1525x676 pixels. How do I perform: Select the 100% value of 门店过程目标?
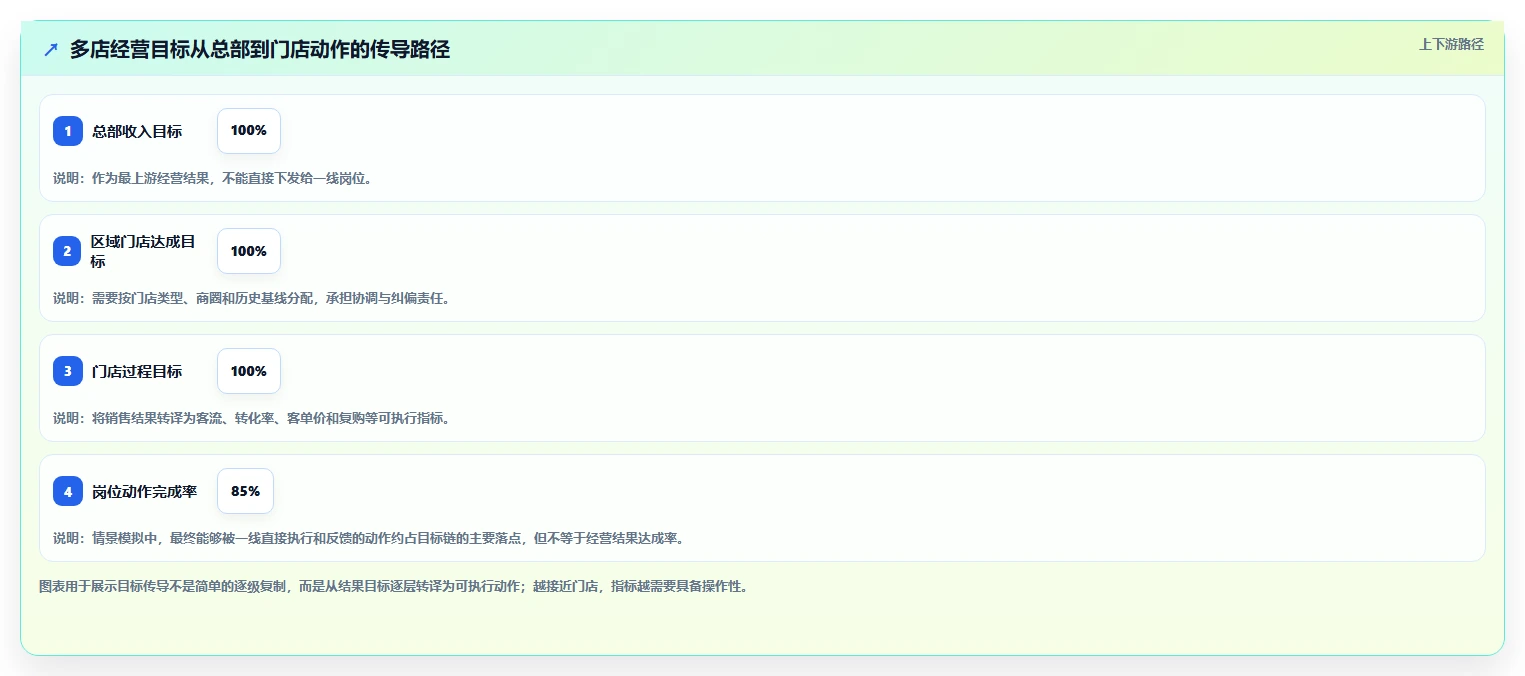pyautogui.click(x=249, y=371)
